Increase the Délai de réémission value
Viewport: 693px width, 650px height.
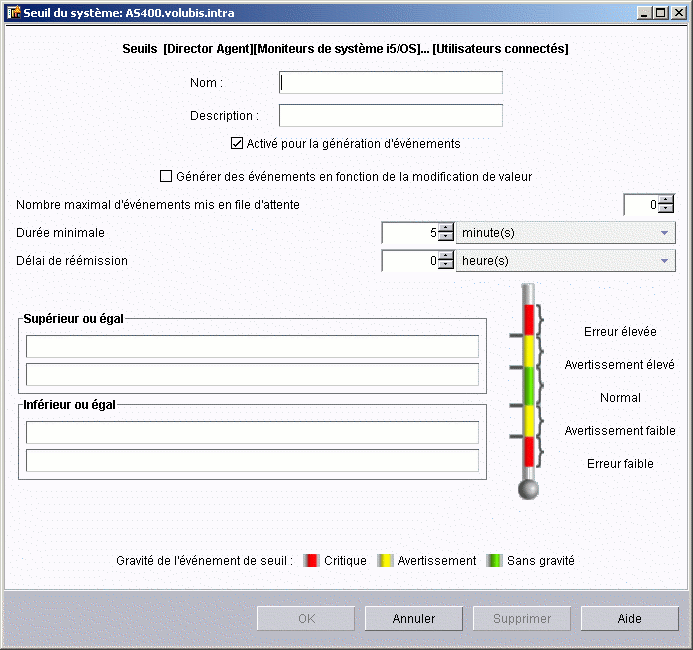click(x=446, y=256)
